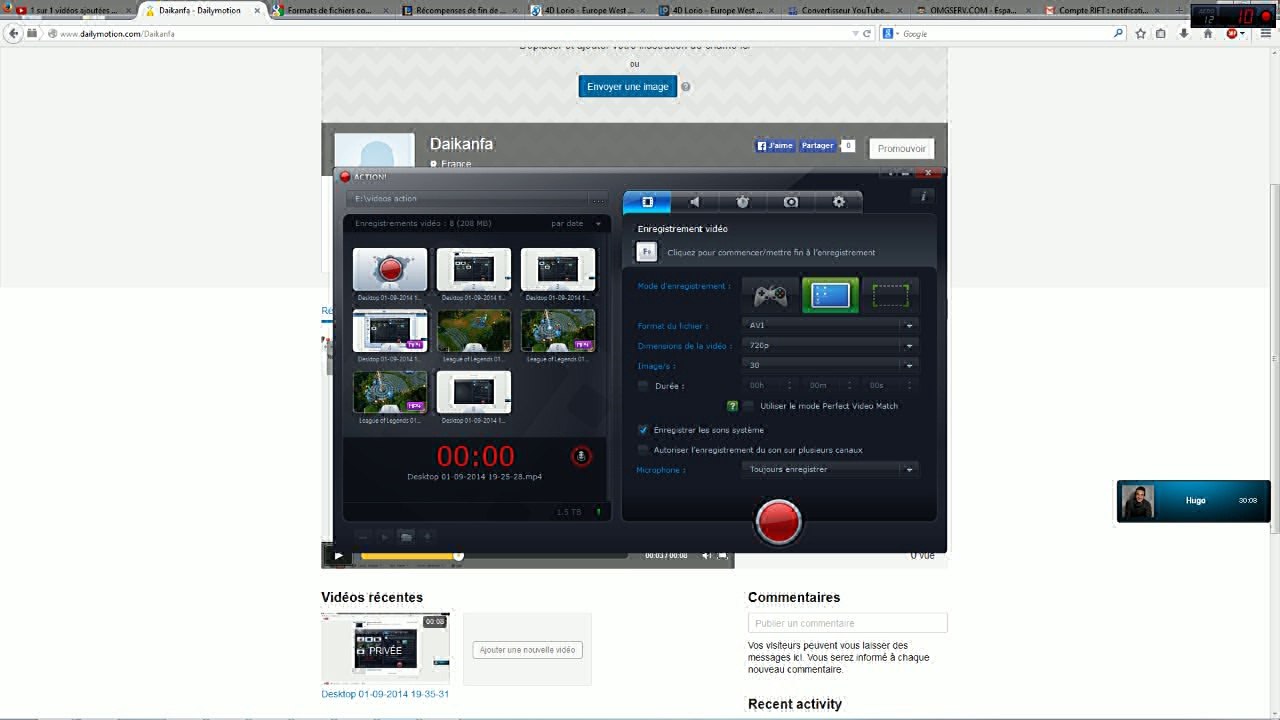Click the info button in Action!

922,197
